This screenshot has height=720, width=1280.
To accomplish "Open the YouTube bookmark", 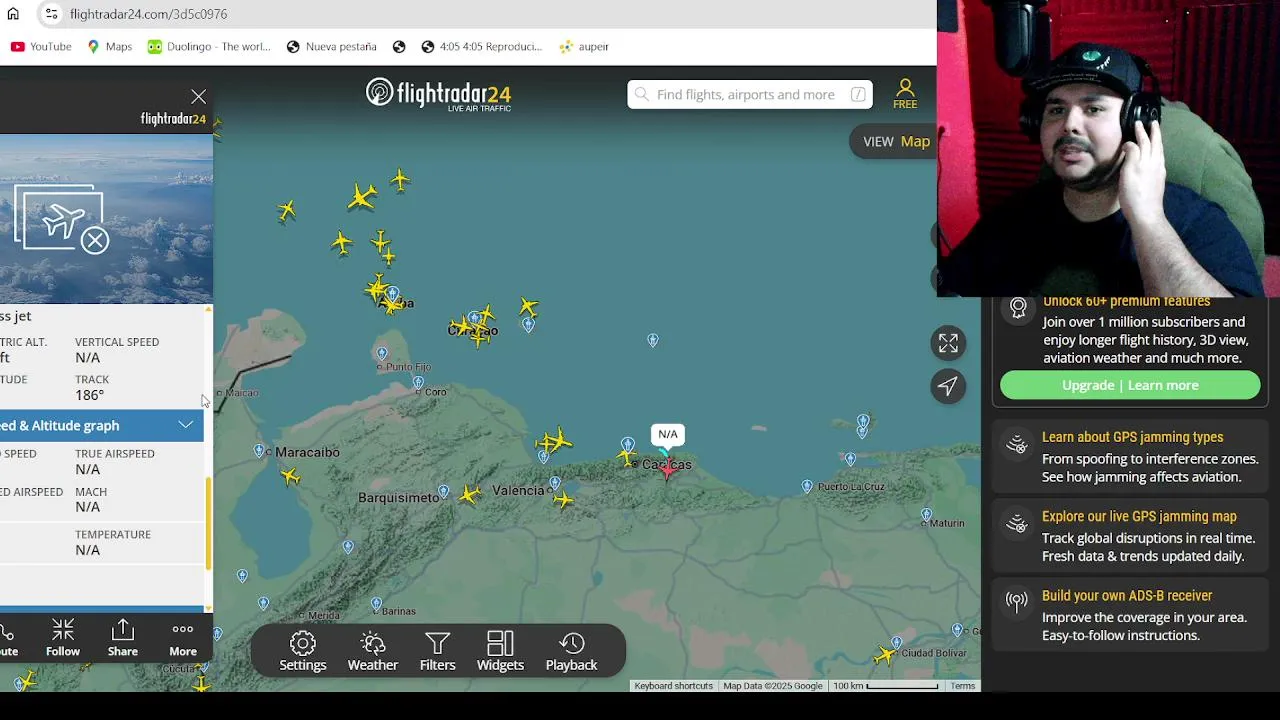I will (41, 46).
